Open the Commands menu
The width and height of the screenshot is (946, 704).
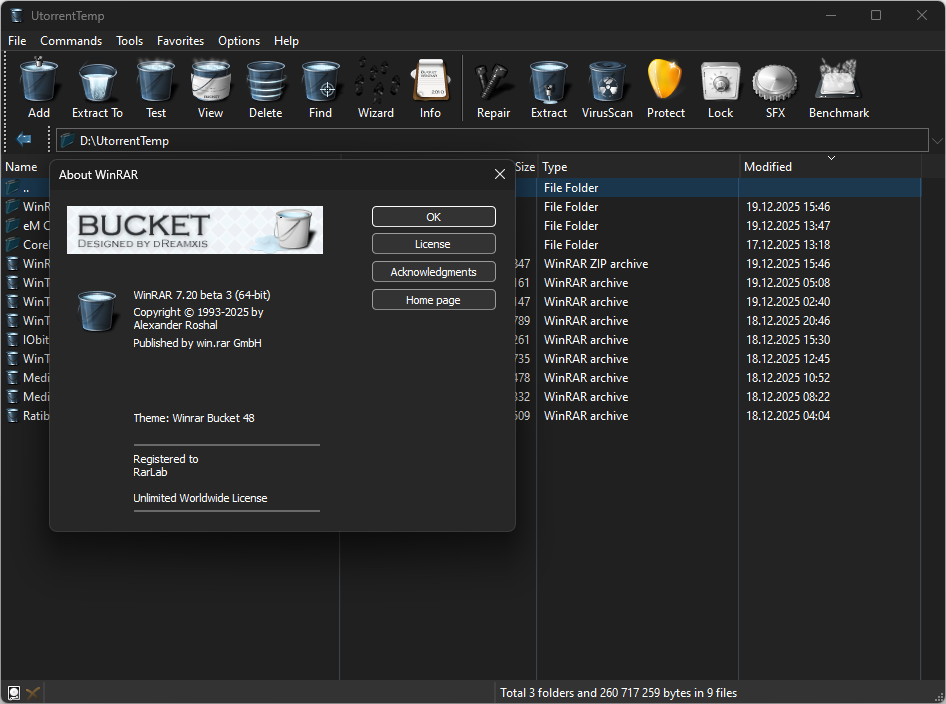pyautogui.click(x=71, y=41)
